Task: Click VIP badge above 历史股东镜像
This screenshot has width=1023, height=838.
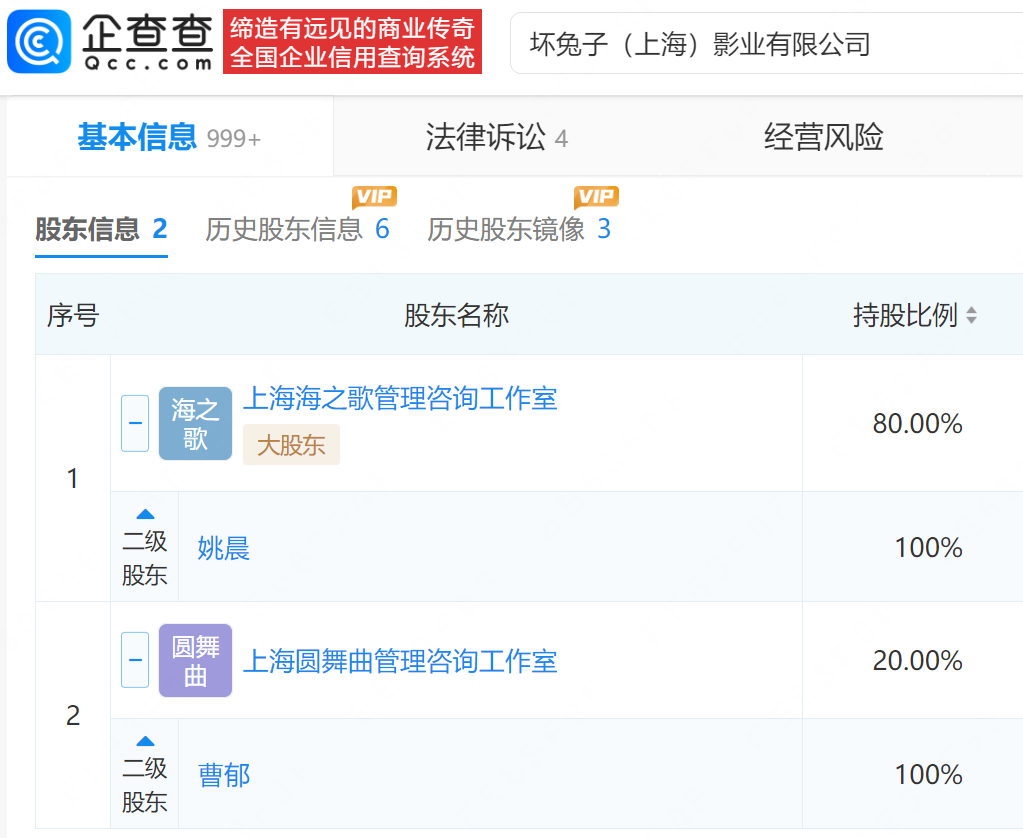Action: 596,196
